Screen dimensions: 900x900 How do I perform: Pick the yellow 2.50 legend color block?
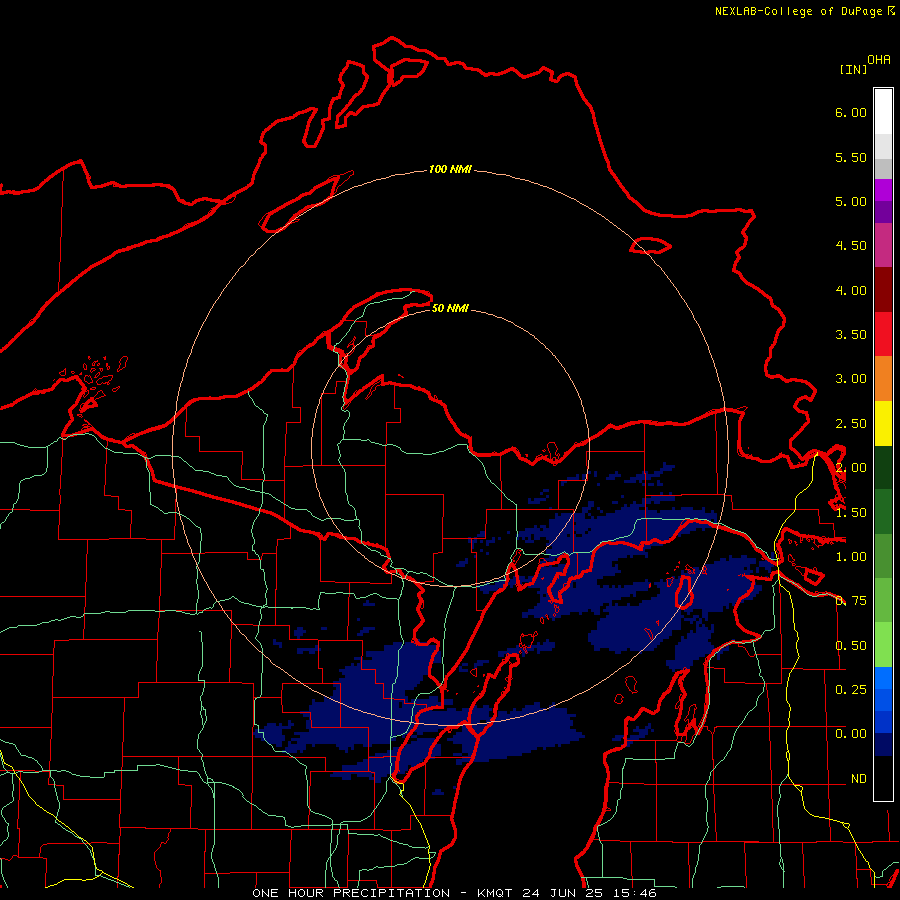(883, 423)
